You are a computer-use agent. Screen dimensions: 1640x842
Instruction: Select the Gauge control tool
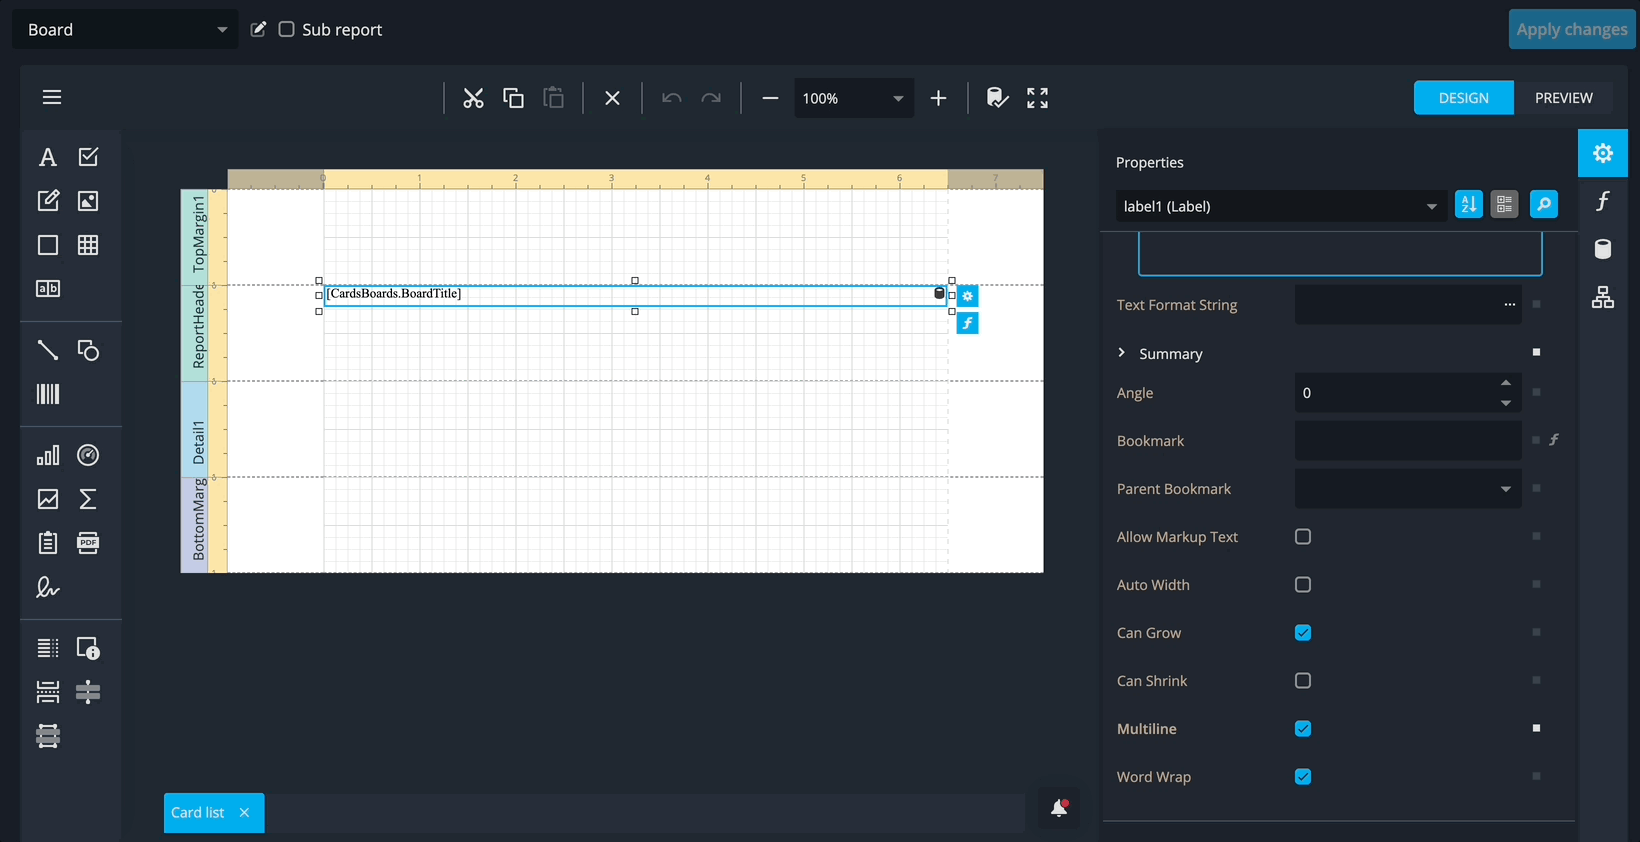tap(88, 456)
